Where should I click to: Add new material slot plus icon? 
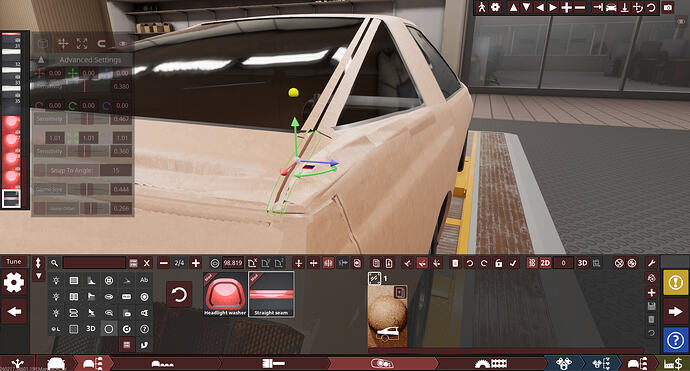click(x=652, y=292)
